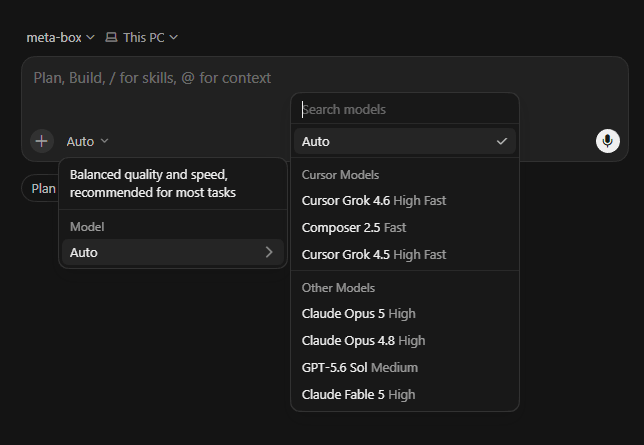
Task: Open the meta-box project dropdown
Action: pyautogui.click(x=60, y=37)
